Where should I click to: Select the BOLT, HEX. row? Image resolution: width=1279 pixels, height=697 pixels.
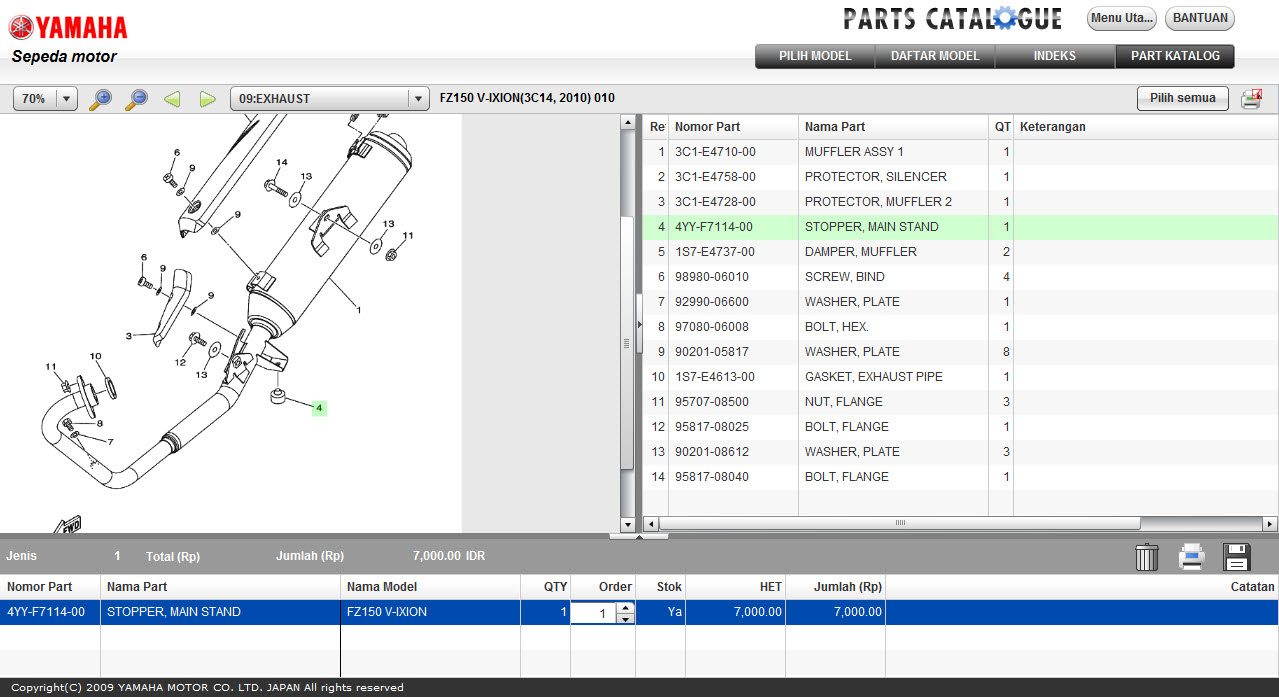pos(960,327)
